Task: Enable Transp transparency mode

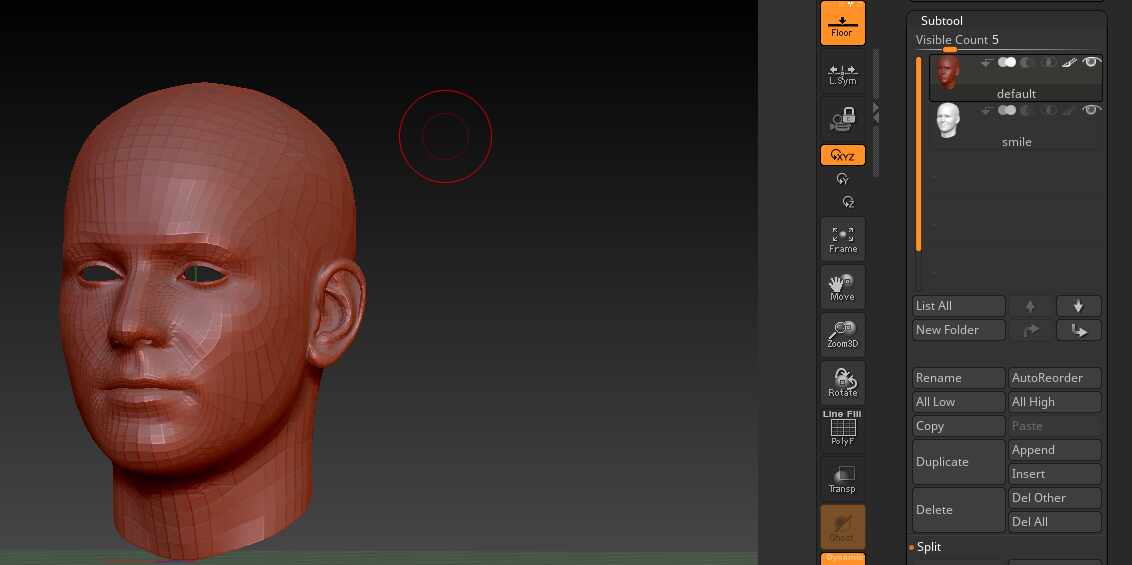Action: pos(842,478)
